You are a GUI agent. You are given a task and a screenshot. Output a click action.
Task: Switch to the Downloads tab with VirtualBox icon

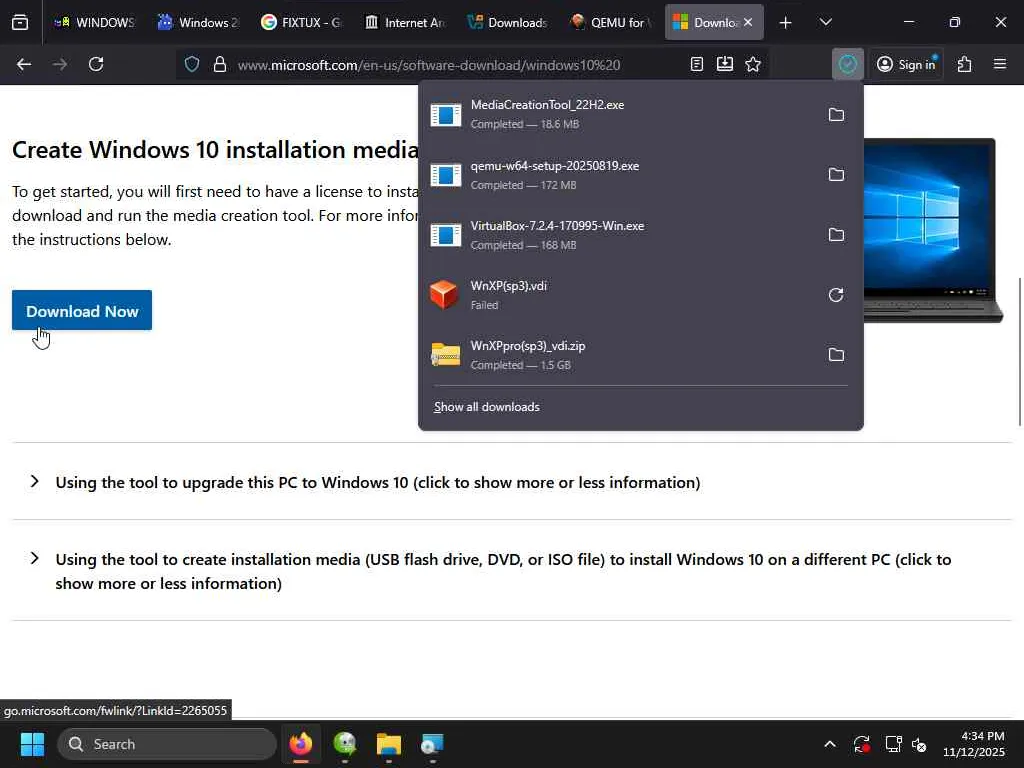click(x=508, y=23)
